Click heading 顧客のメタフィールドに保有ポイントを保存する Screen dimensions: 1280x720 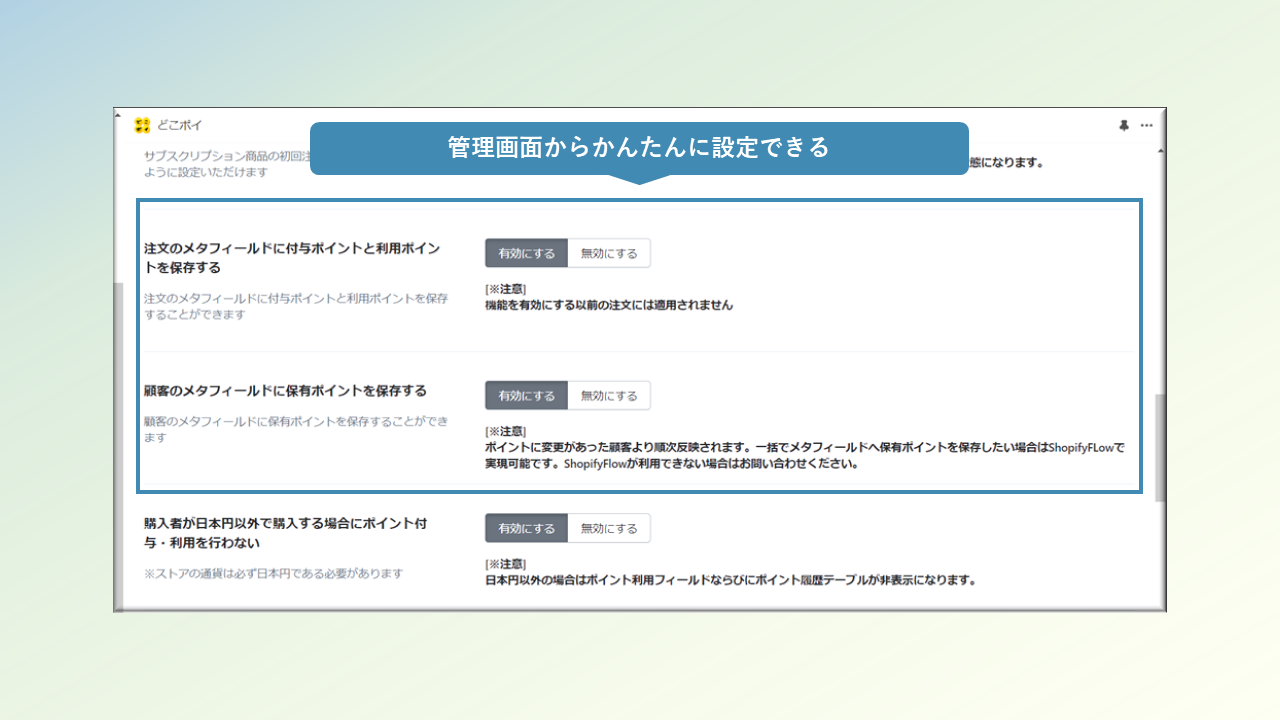coord(285,390)
